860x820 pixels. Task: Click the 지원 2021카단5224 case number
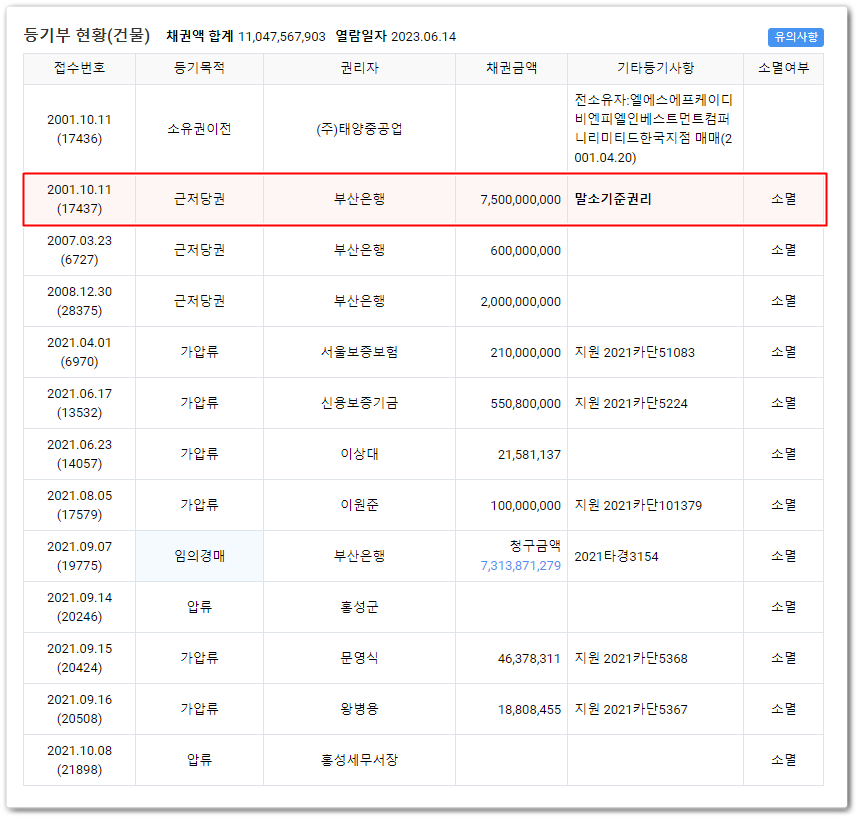pos(631,403)
